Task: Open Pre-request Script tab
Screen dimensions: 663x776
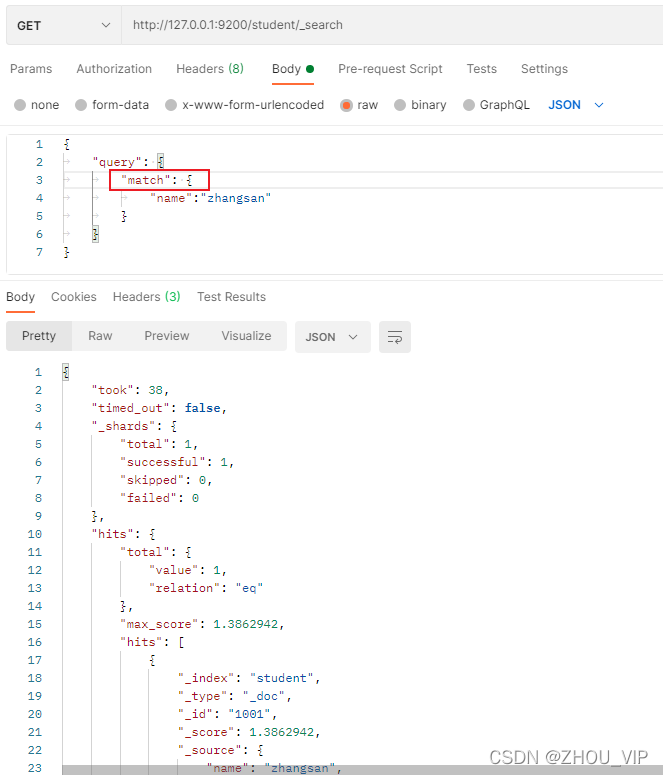Action: tap(390, 69)
